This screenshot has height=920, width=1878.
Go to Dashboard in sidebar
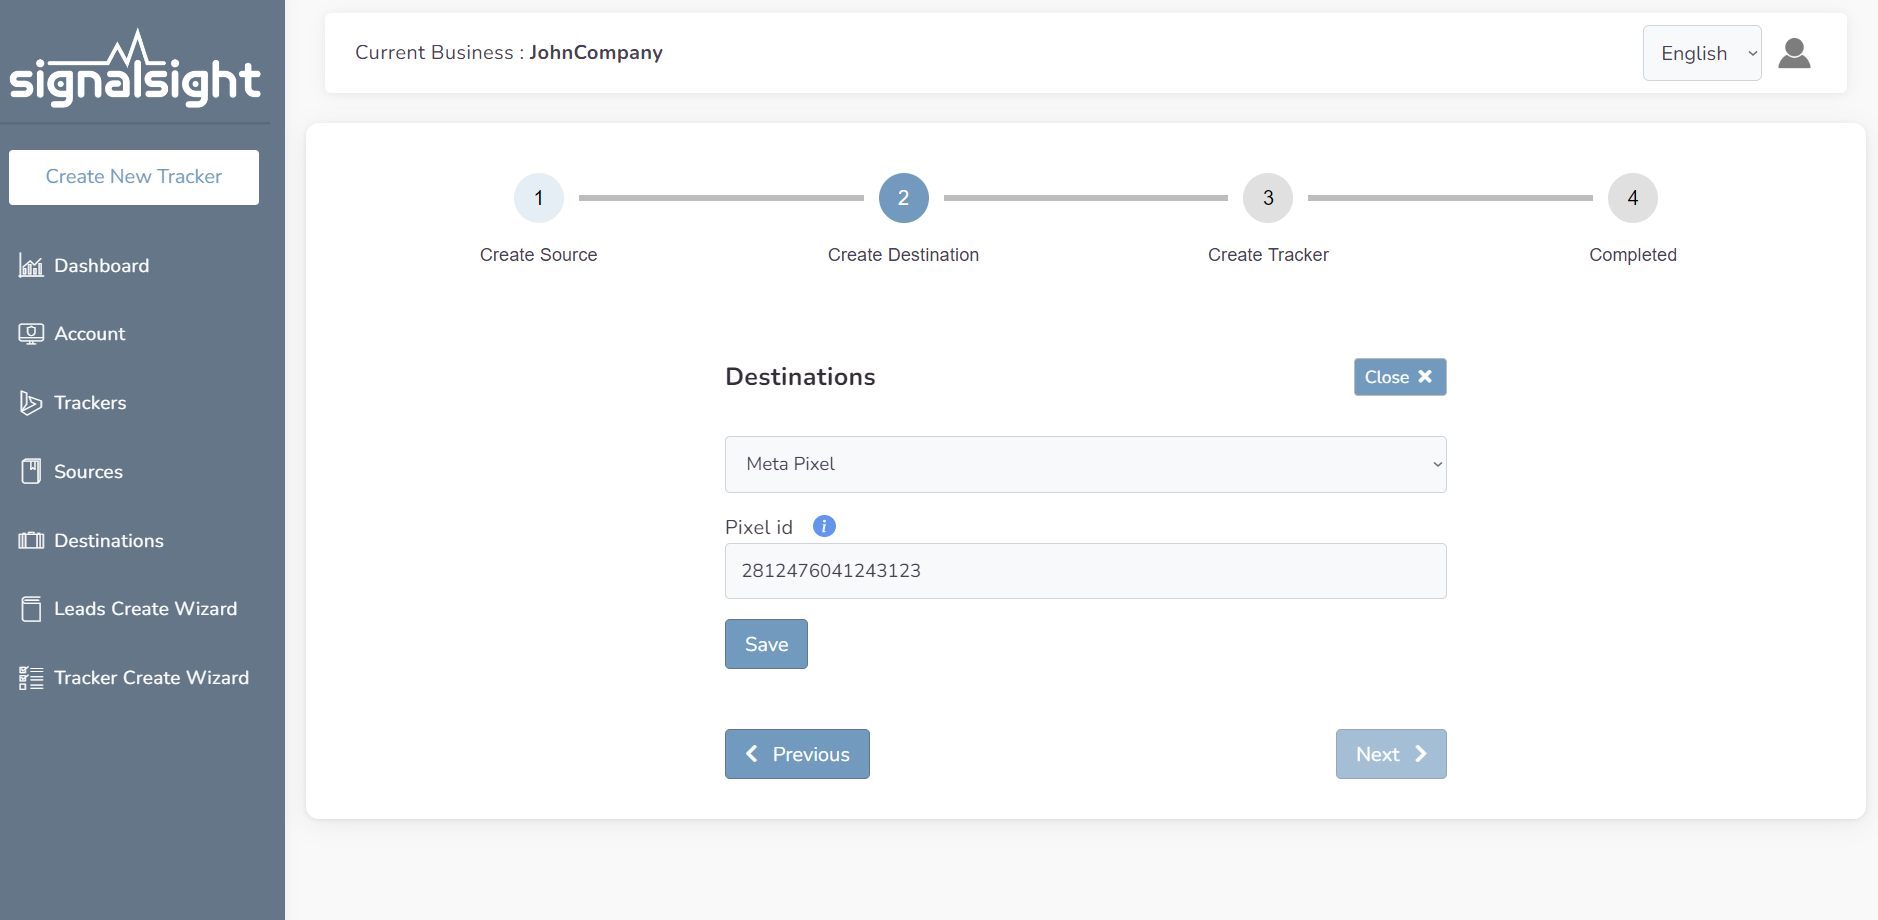pos(101,266)
